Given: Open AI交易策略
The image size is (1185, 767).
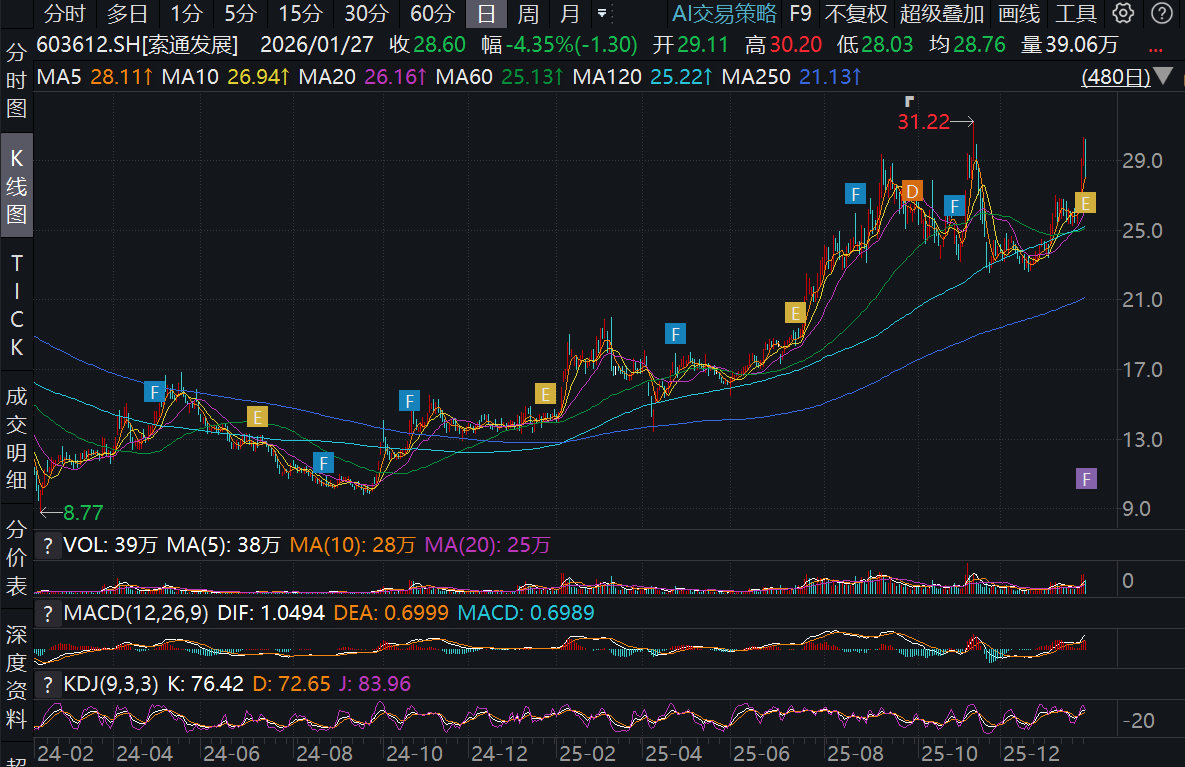Looking at the screenshot, I should [x=724, y=14].
